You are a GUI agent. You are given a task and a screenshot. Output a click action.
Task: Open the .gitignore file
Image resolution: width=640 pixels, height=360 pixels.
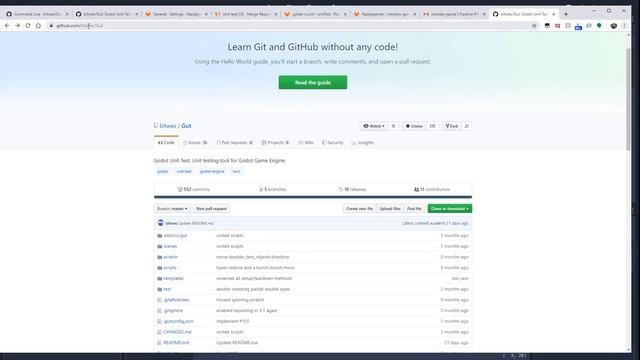[x=173, y=311]
